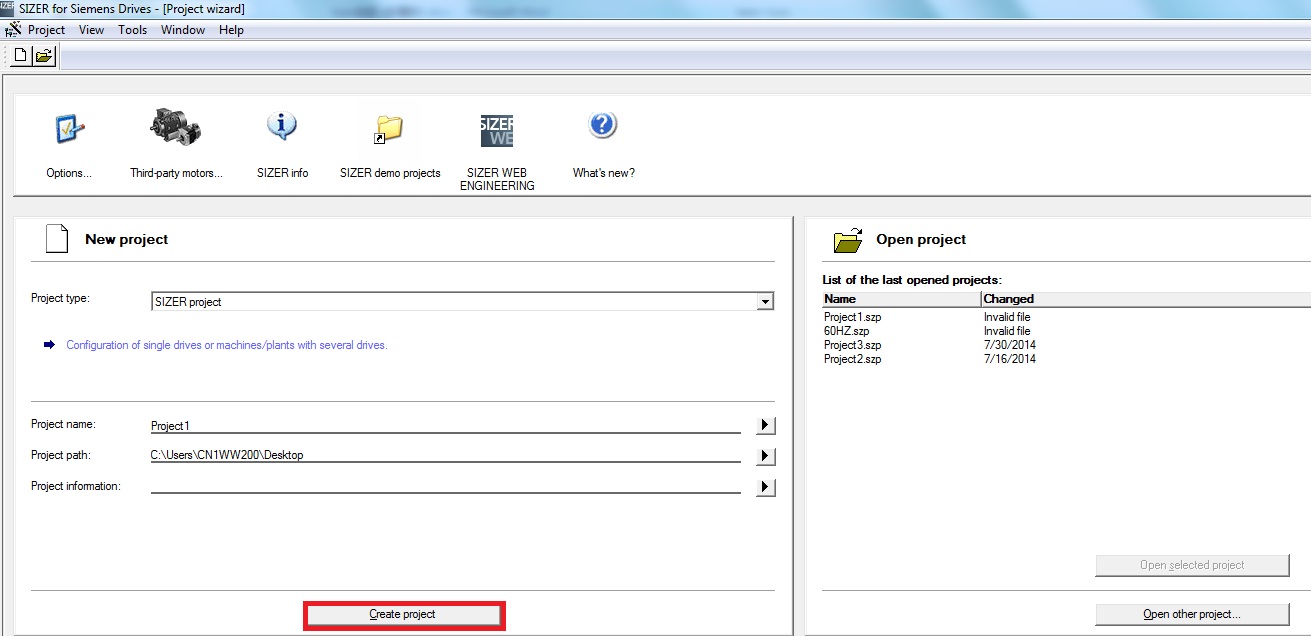The height and width of the screenshot is (636, 1311).
Task: Open the View menu
Action: coord(91,30)
